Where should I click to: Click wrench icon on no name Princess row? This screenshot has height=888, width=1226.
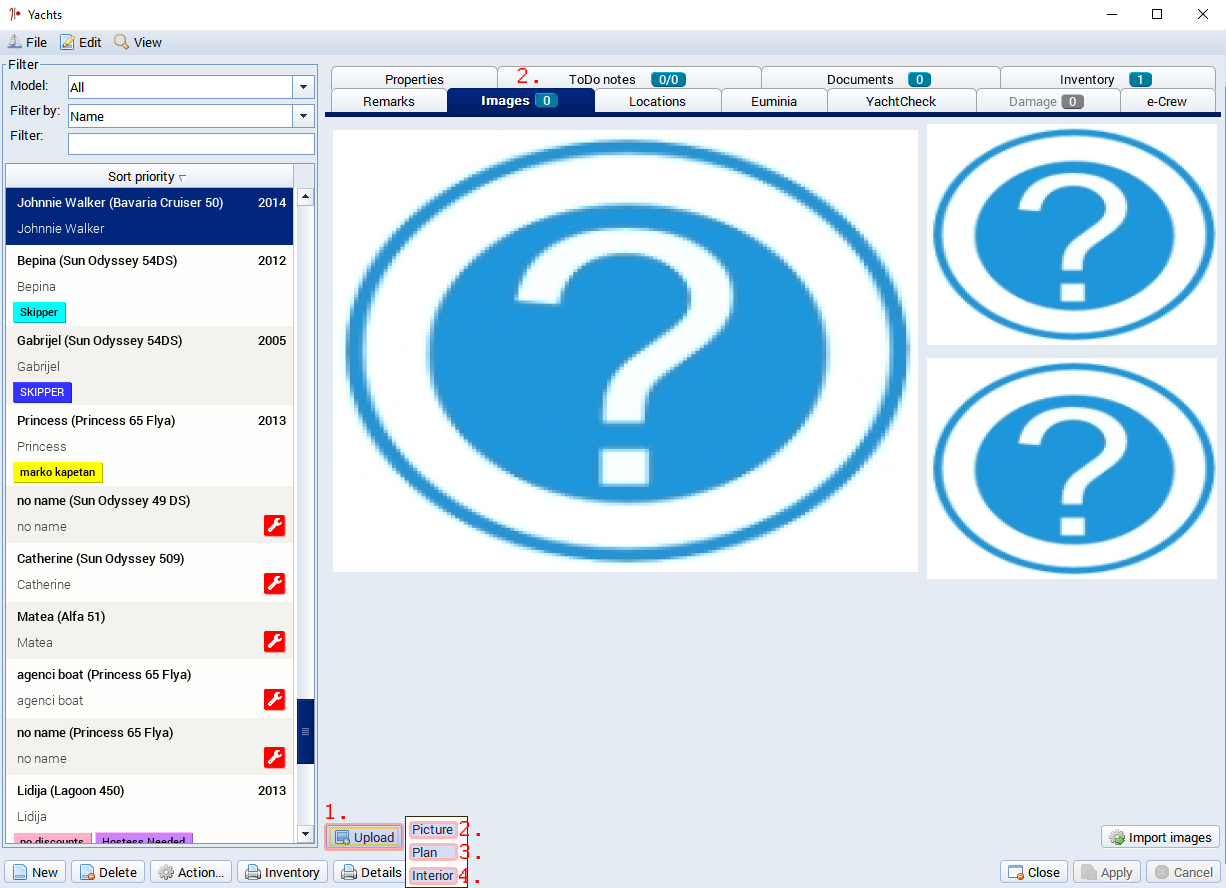pos(275,758)
